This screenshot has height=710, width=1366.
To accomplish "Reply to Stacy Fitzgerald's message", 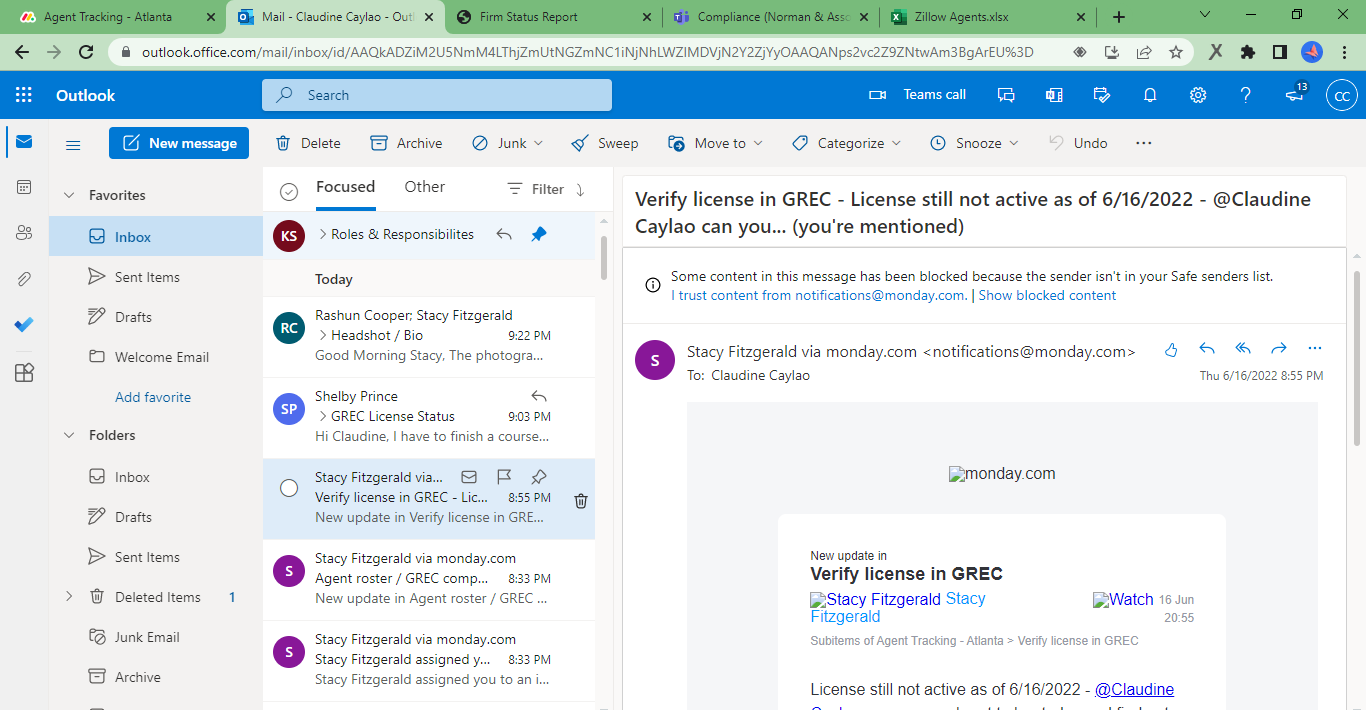I will click(1207, 349).
